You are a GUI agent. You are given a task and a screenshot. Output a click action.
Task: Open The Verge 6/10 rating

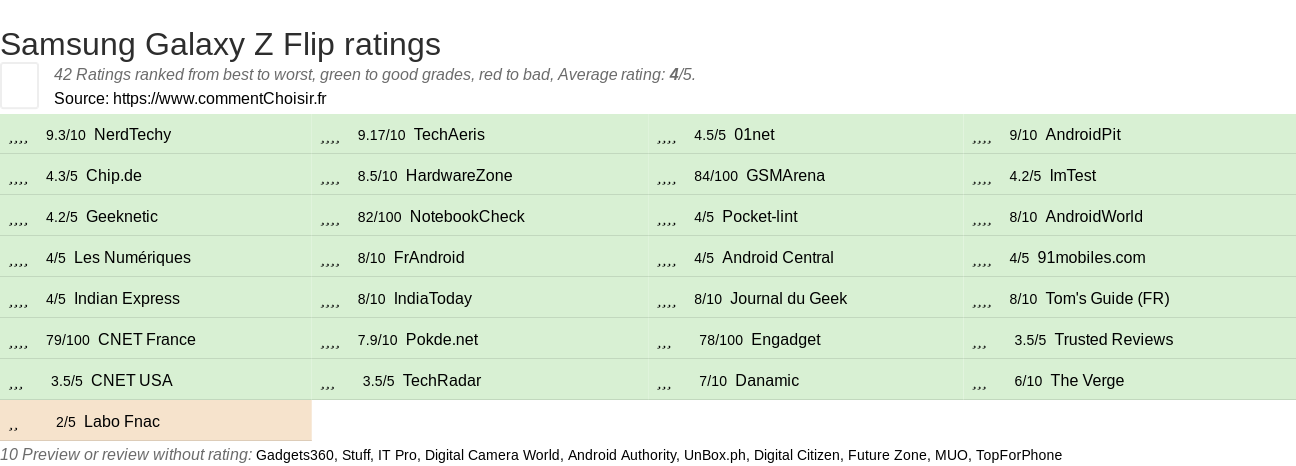pyautogui.click(x=1130, y=381)
